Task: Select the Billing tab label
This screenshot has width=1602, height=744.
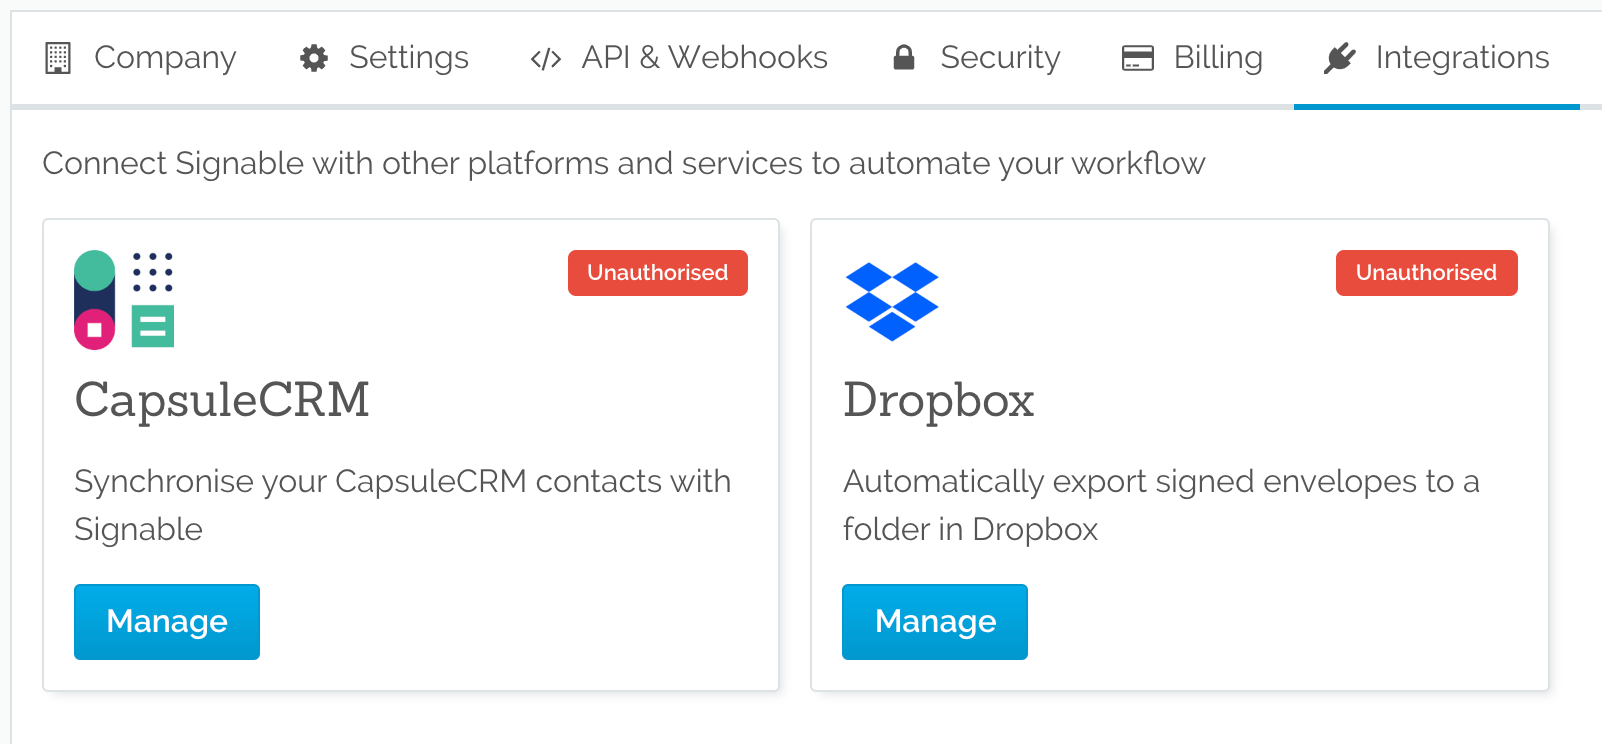Action: 1217,58
